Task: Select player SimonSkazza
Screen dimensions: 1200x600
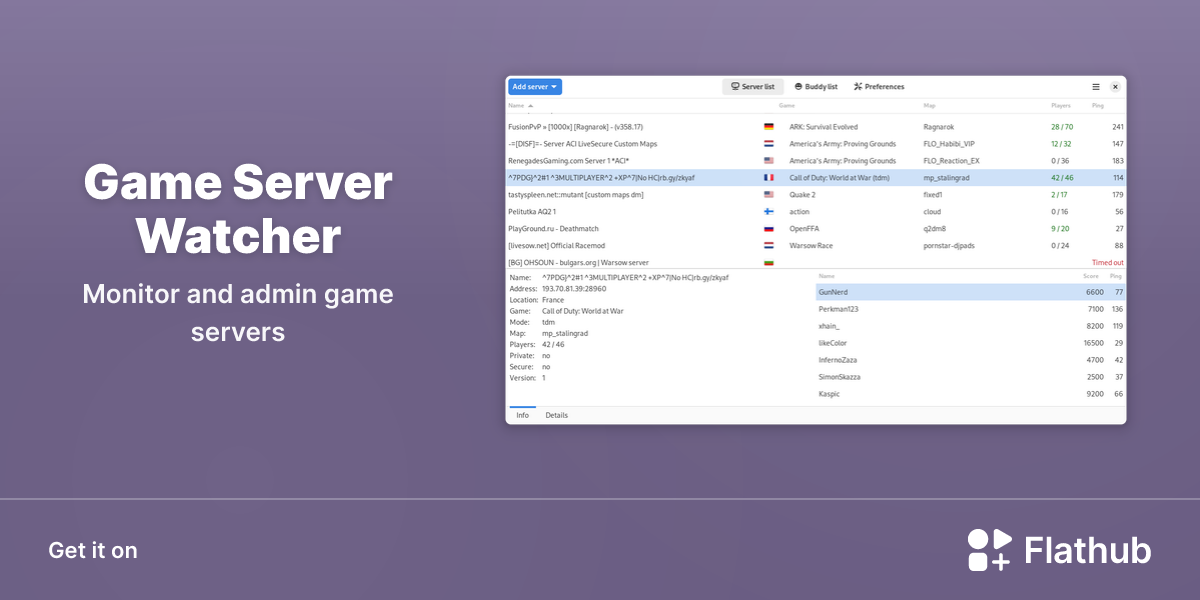Action: [x=970, y=377]
